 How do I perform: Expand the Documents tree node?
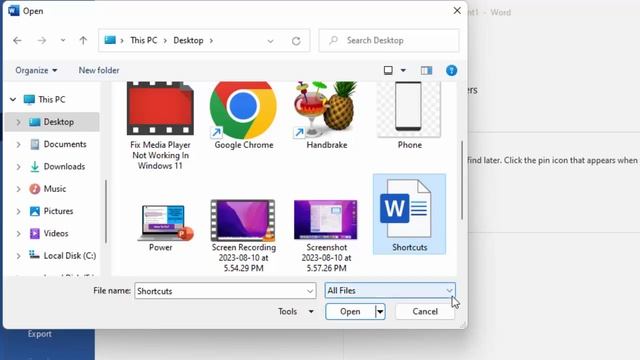tap(18, 144)
